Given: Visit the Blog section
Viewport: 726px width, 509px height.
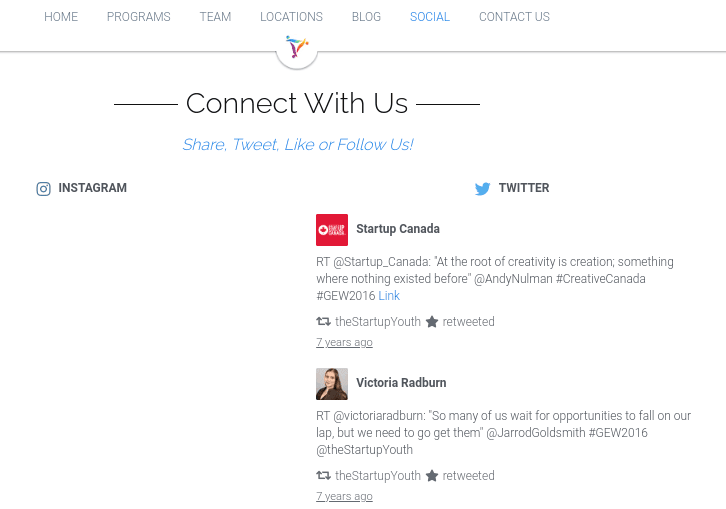Looking at the screenshot, I should [366, 17].
